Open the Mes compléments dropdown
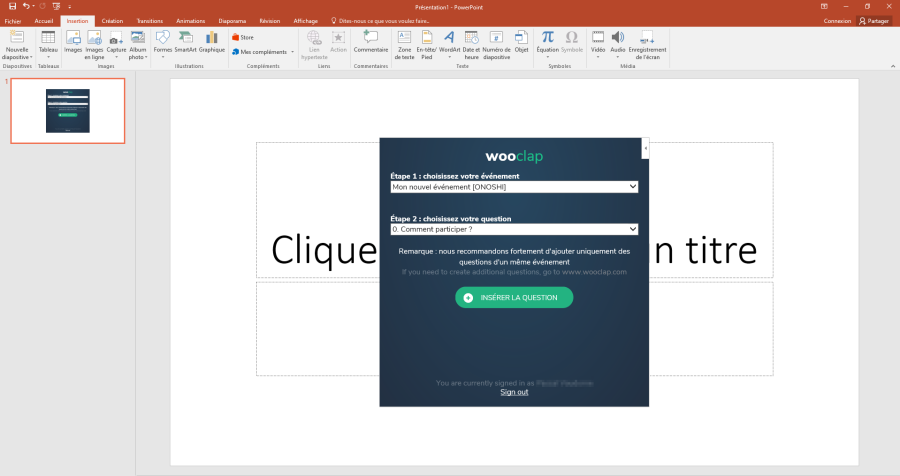Viewport: 900px width, 476px height. pyautogui.click(x=292, y=52)
